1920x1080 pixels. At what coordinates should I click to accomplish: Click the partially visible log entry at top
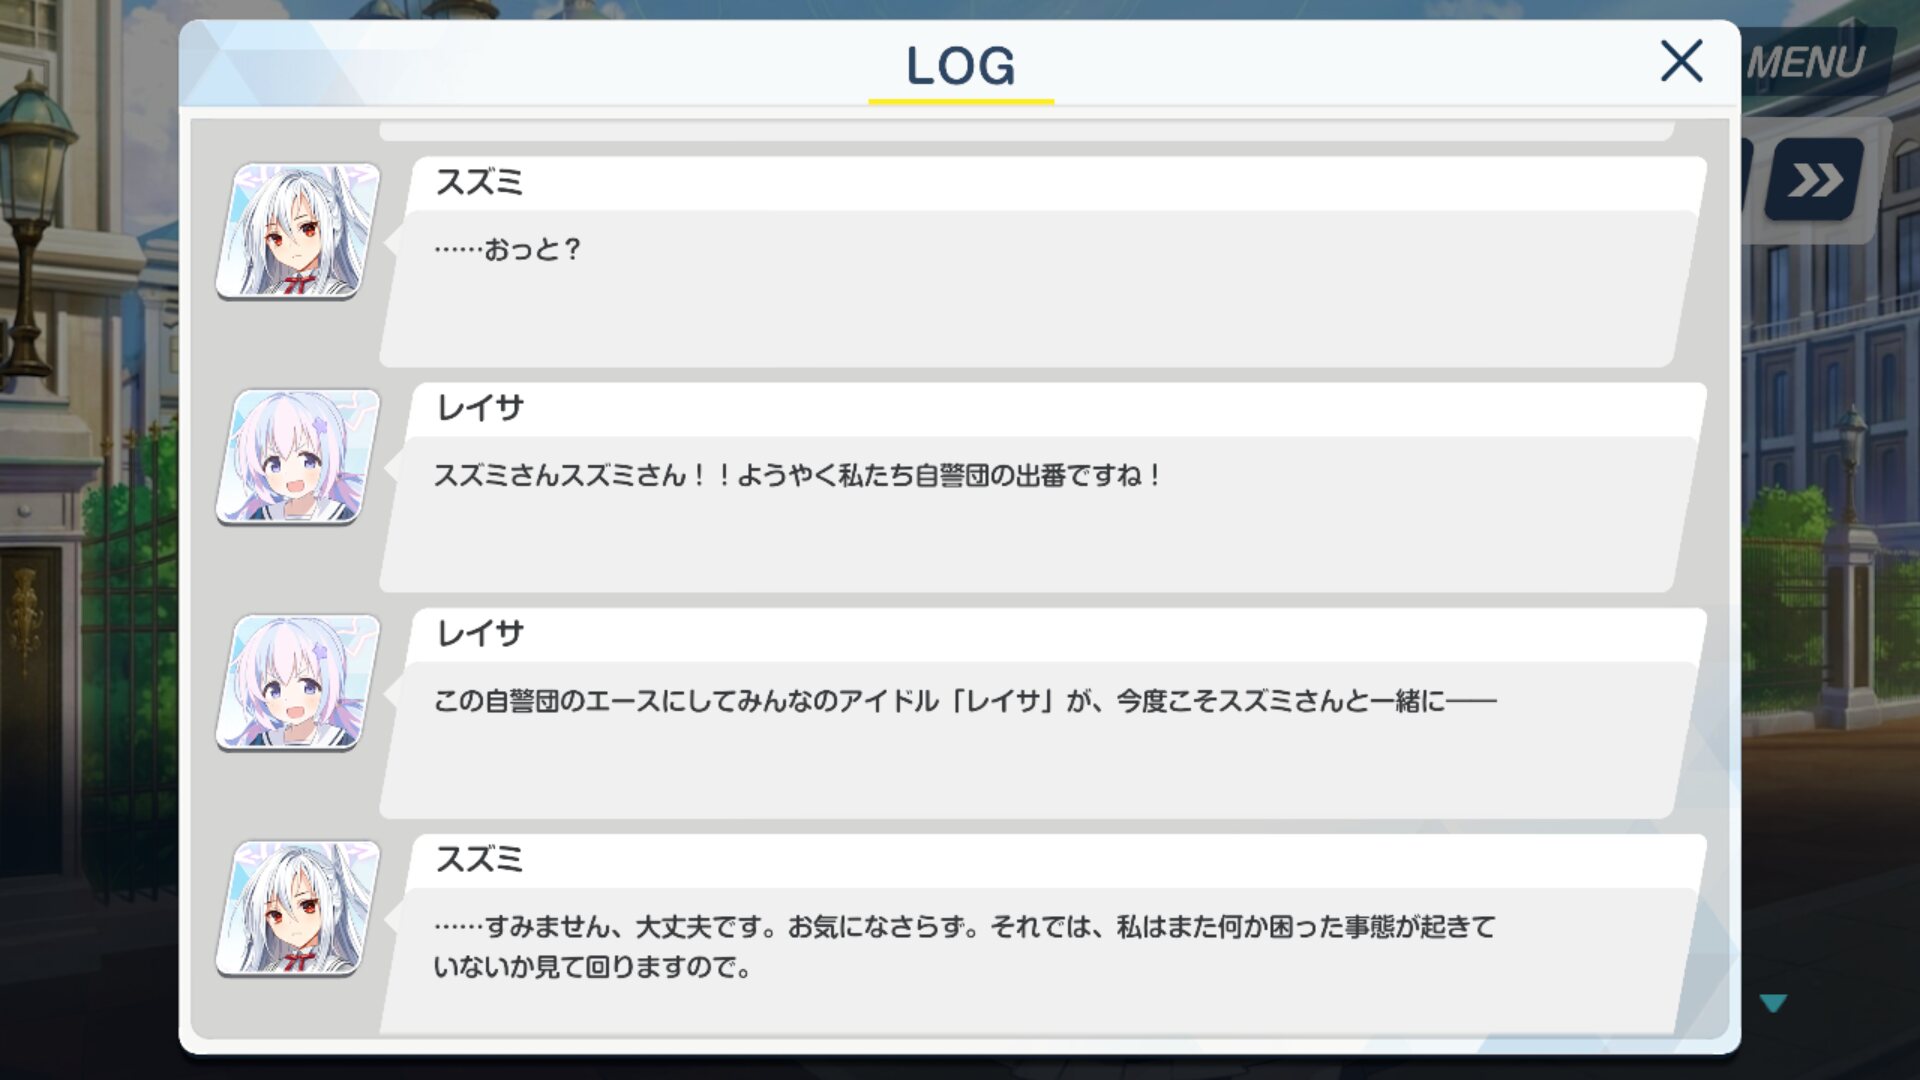tap(1027, 131)
